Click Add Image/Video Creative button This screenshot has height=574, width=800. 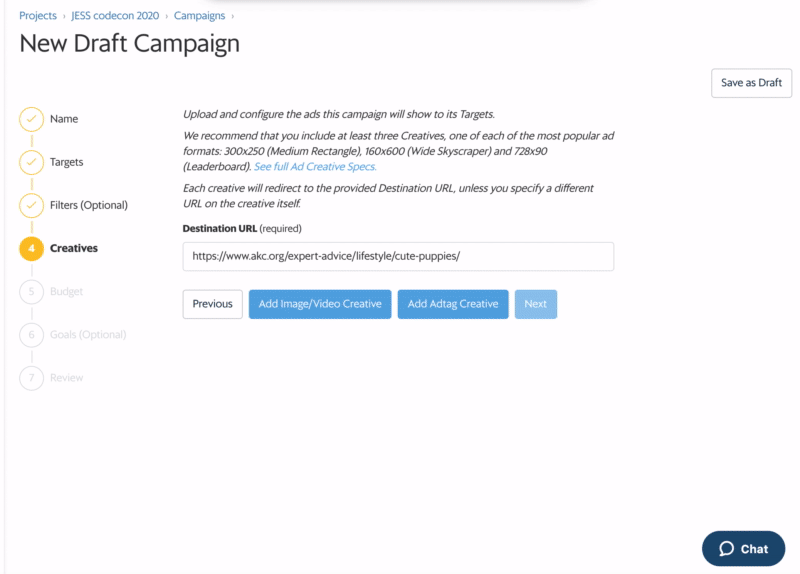point(320,304)
